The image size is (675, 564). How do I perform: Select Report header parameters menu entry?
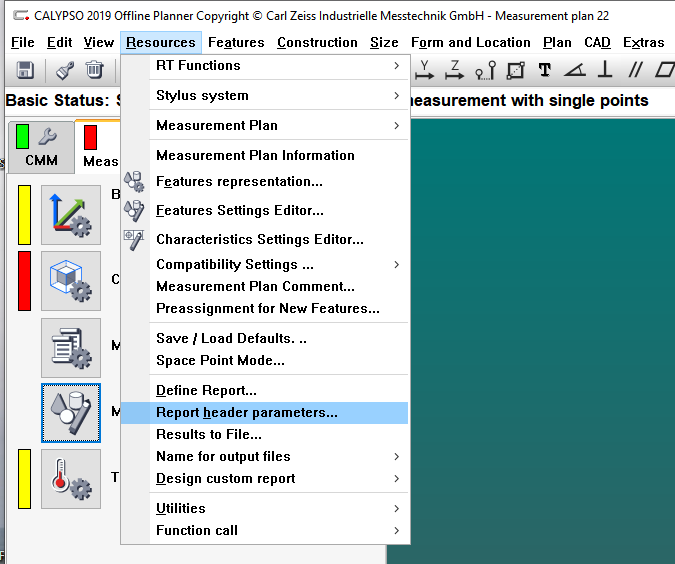pos(247,412)
